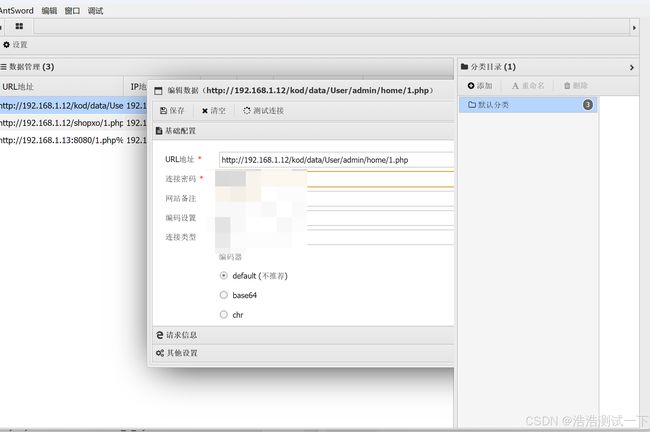Image resolution: width=650 pixels, height=432 pixels.
Task: Click the 分类目录 folder icon
Action: point(464,66)
